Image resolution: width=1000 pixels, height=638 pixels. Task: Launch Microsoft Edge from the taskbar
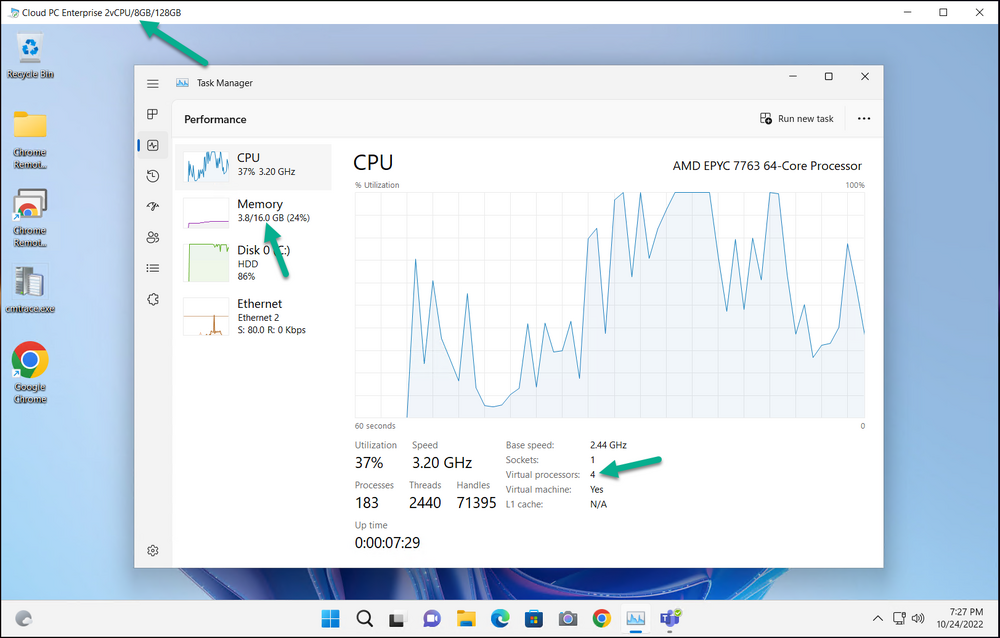tap(500, 619)
